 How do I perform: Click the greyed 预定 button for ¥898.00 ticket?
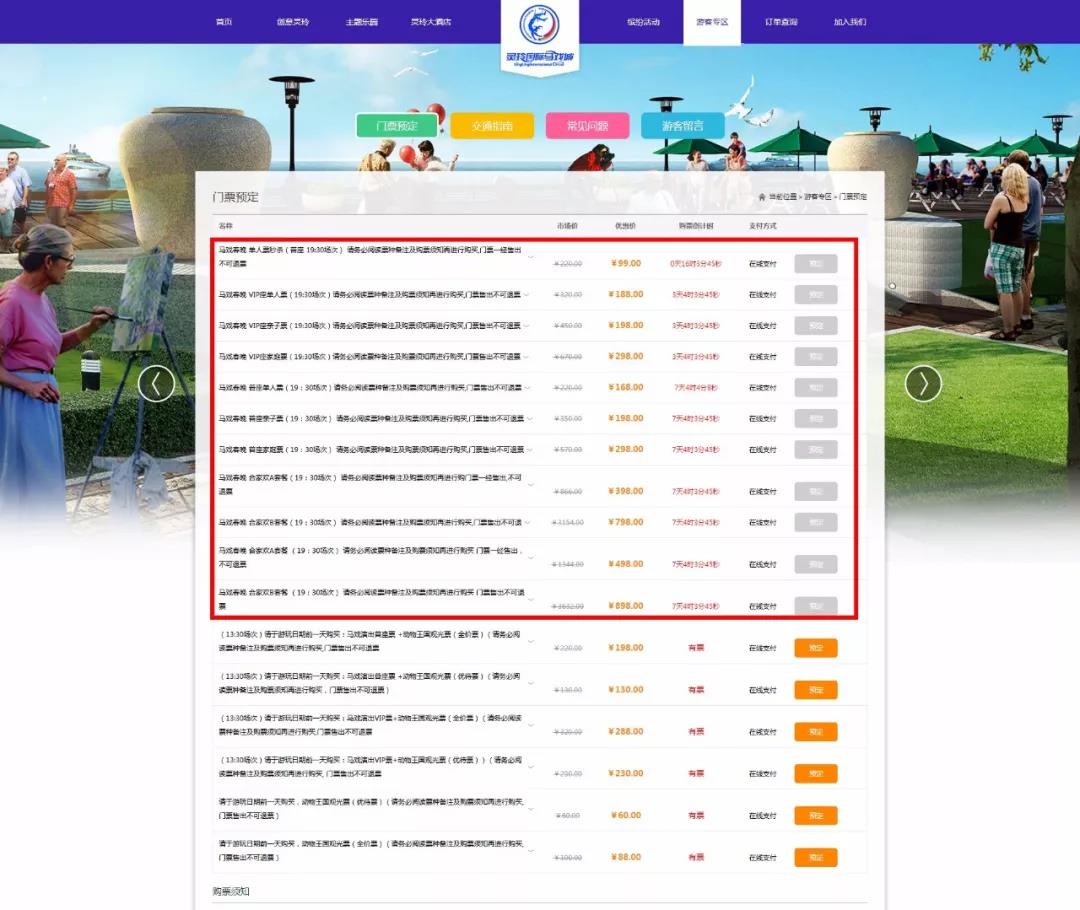(x=815, y=606)
